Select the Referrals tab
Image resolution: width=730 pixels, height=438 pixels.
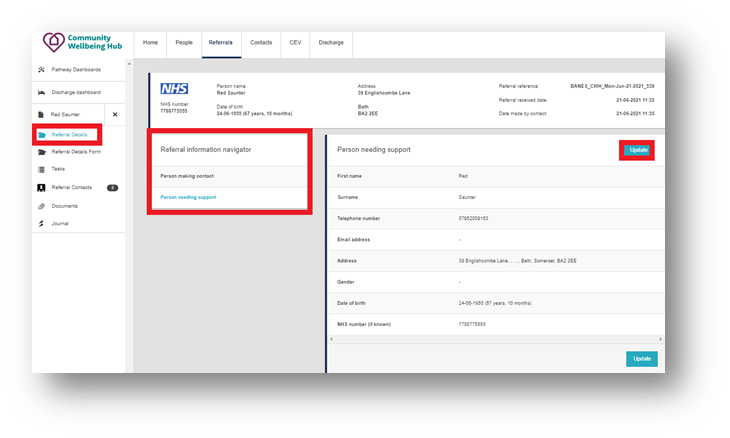[x=221, y=43]
